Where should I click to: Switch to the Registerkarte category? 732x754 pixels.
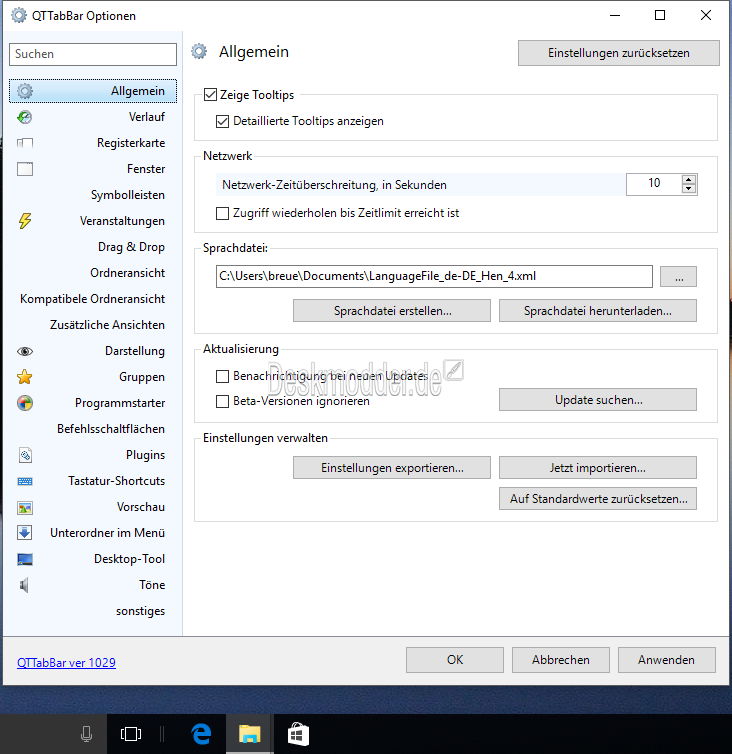click(x=130, y=143)
